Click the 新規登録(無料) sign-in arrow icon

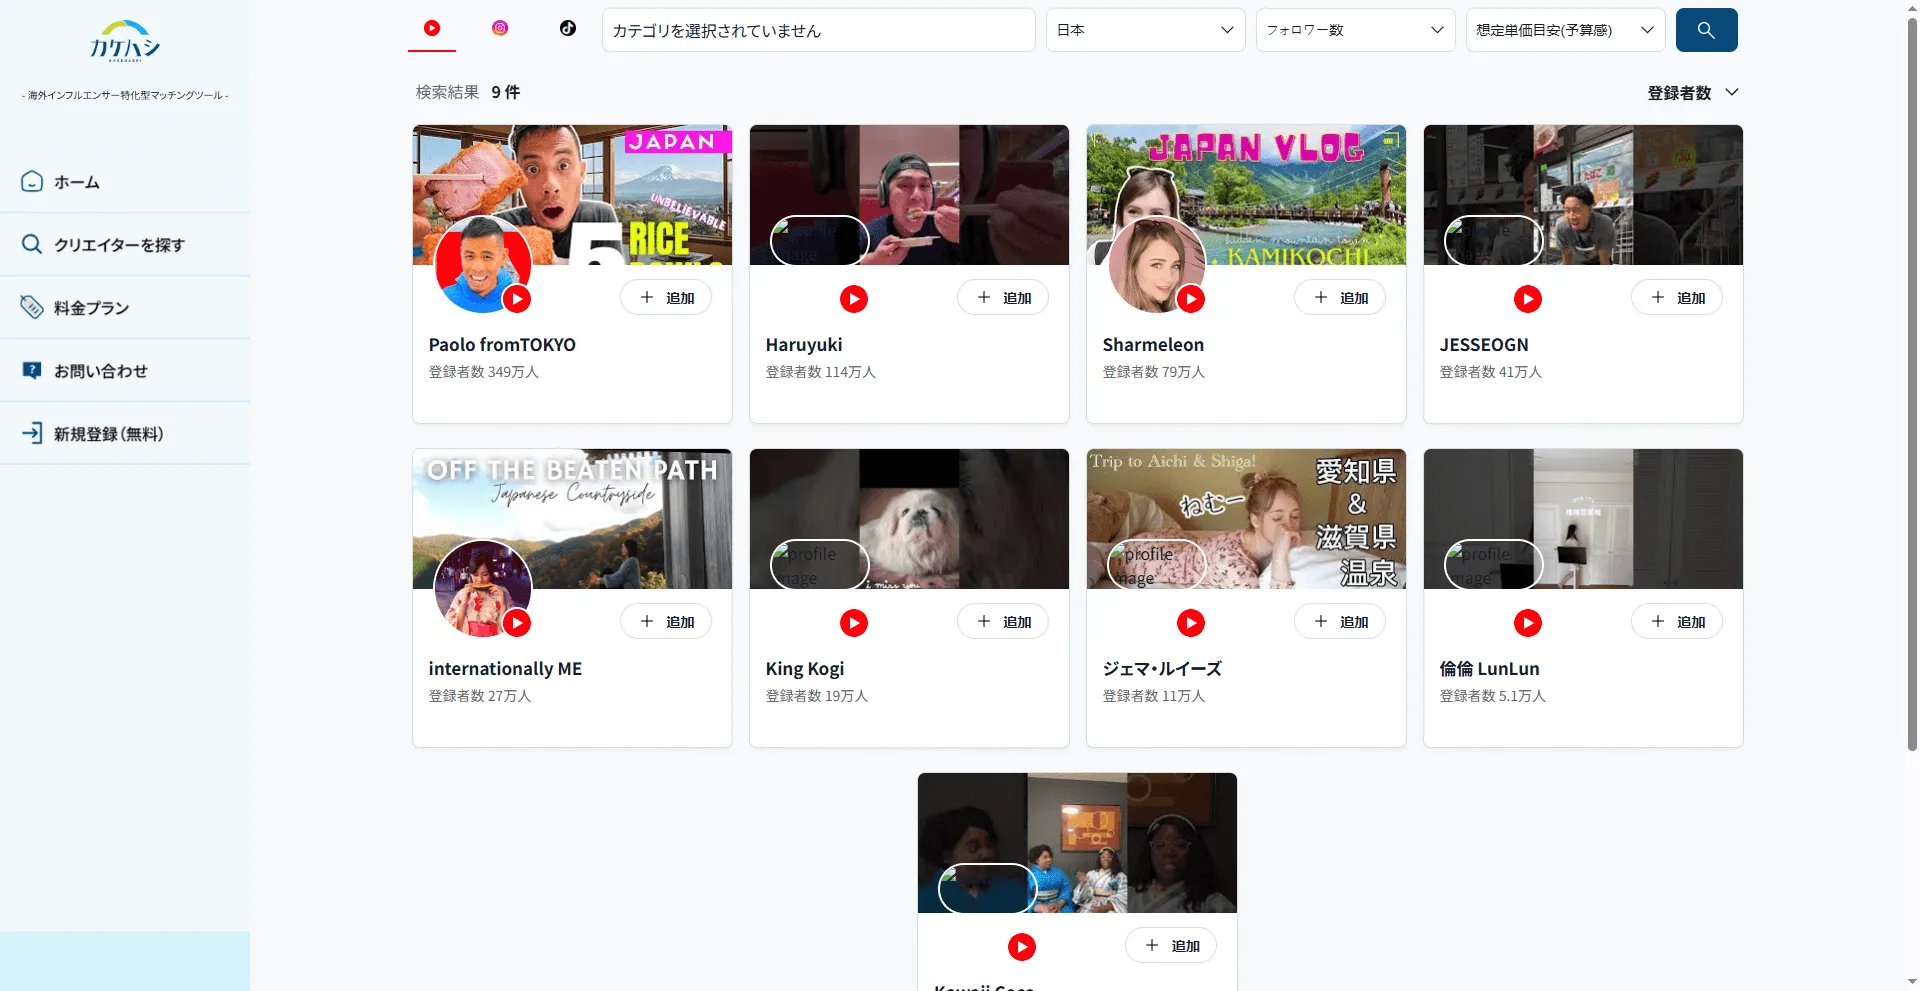click(32, 433)
